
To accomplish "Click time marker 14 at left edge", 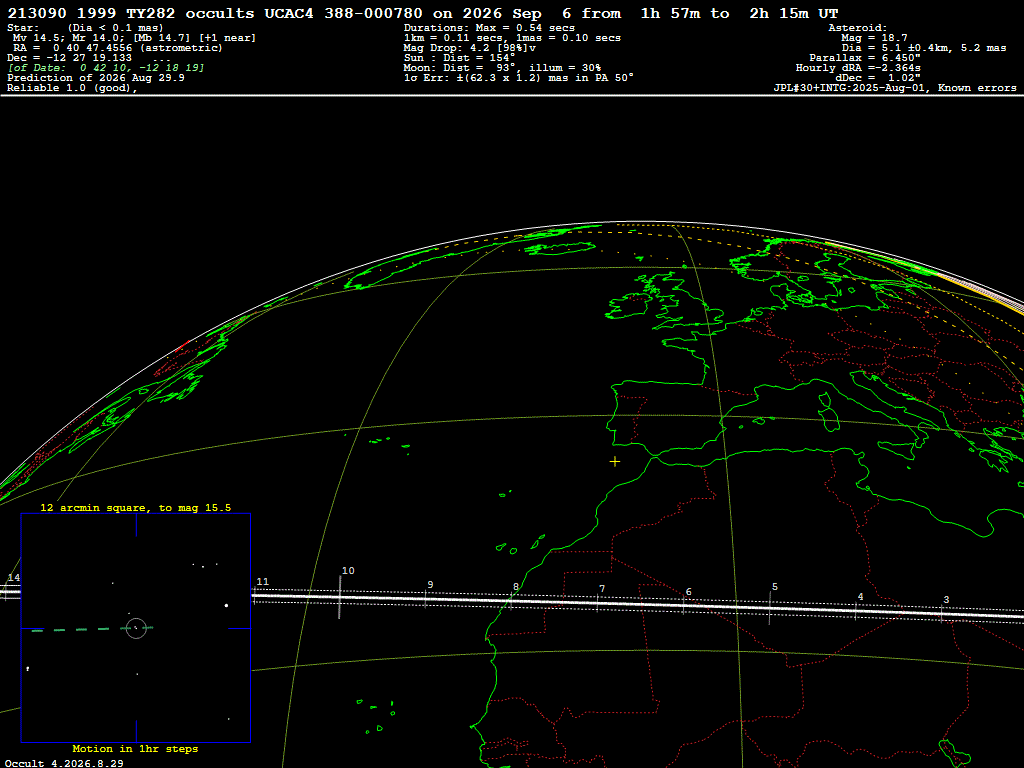I will click(x=14, y=577).
